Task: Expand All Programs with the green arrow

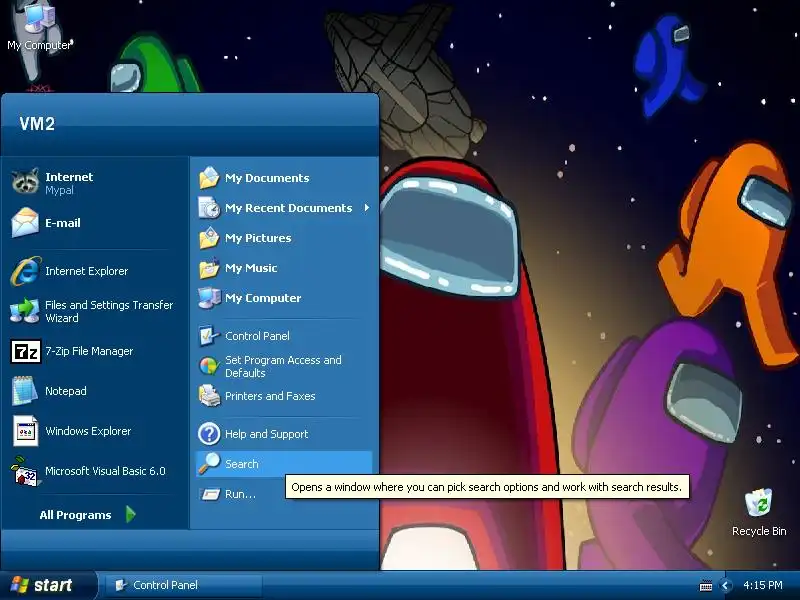Action: point(131,514)
